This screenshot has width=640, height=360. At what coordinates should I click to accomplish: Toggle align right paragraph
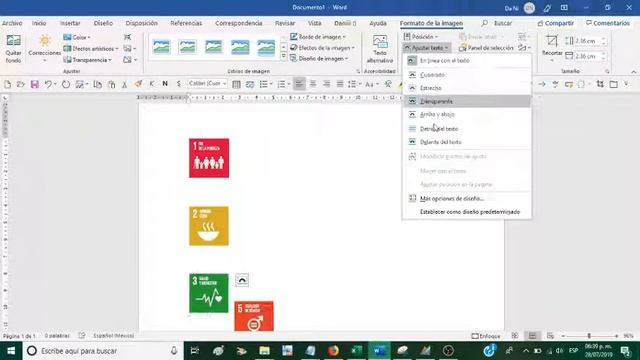pyautogui.click(x=327, y=84)
